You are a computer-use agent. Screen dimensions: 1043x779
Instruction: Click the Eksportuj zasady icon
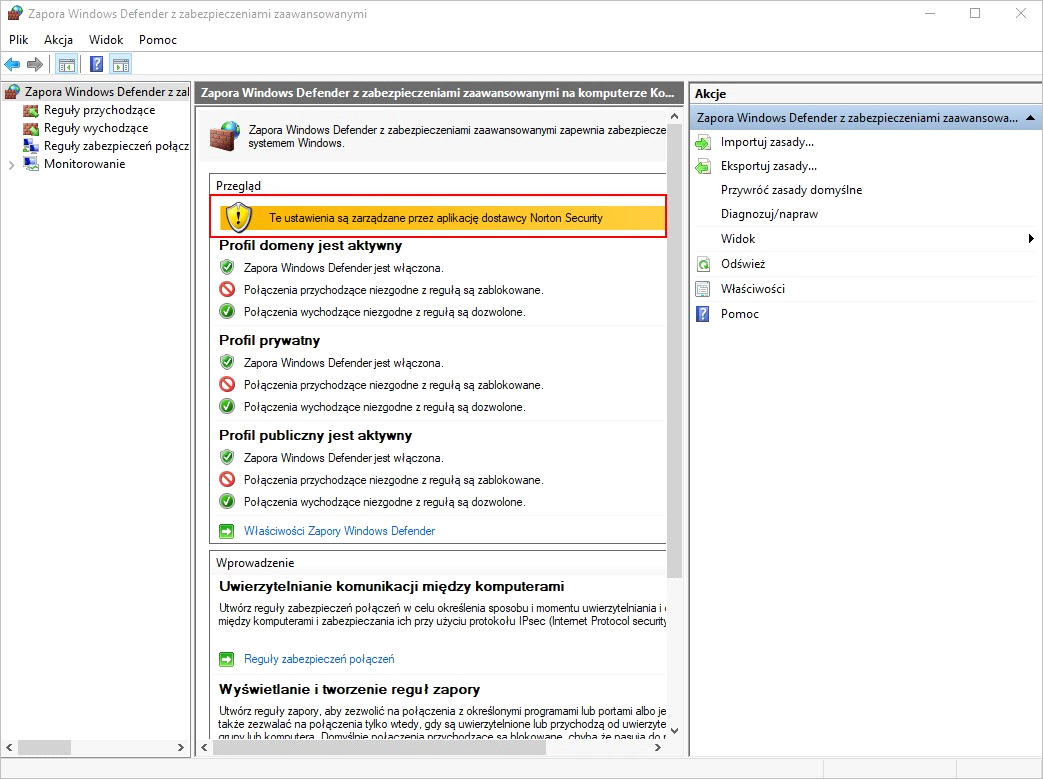(x=703, y=166)
